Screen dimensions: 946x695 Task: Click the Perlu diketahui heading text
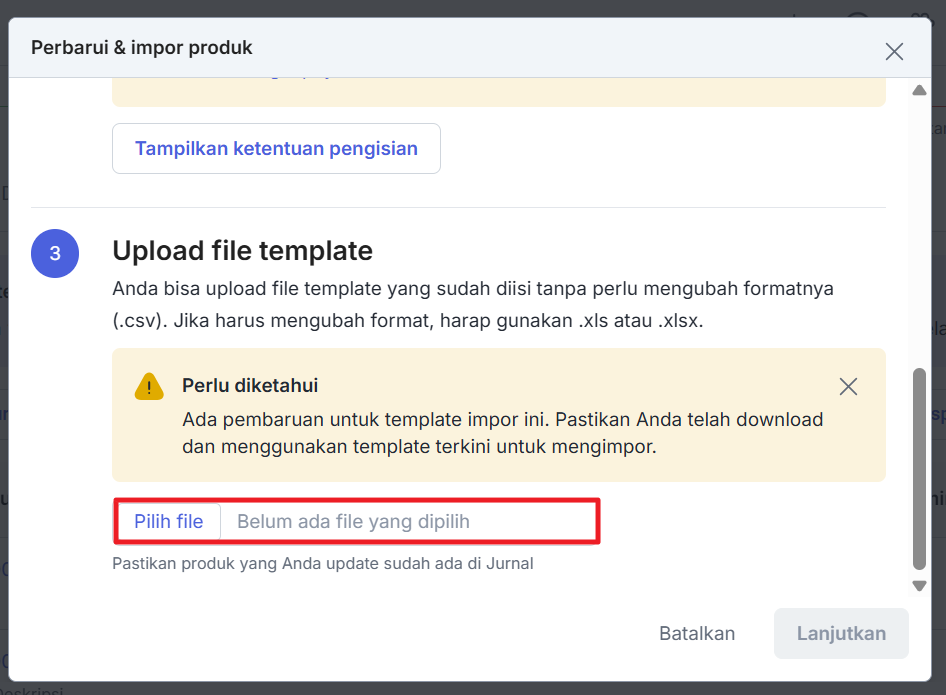pos(250,385)
